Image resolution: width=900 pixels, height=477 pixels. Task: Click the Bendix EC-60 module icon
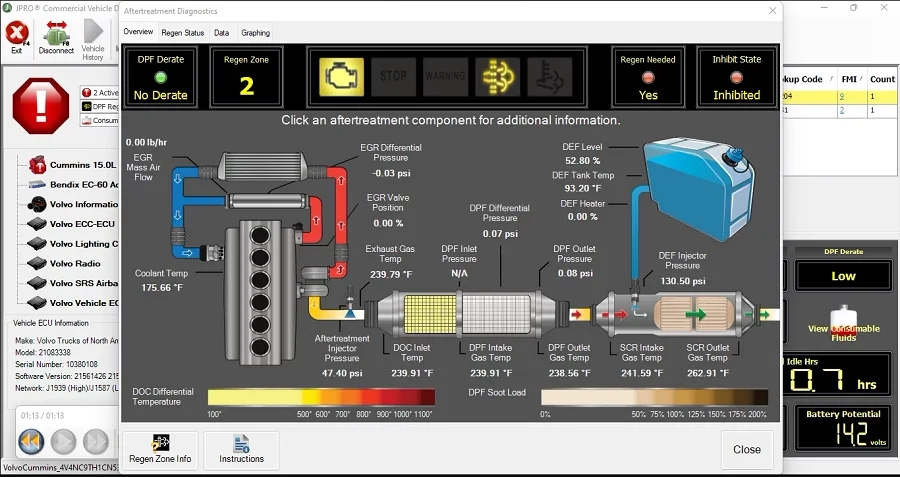(x=37, y=185)
